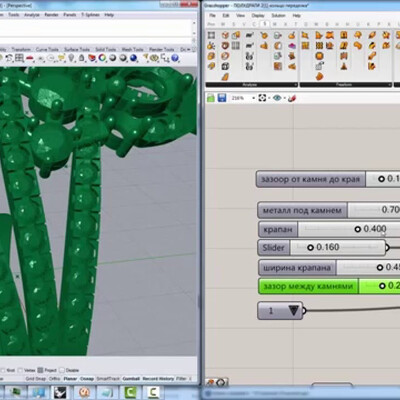Switch to Surface Tools tab
The height and width of the screenshot is (400, 400).
point(77,49)
